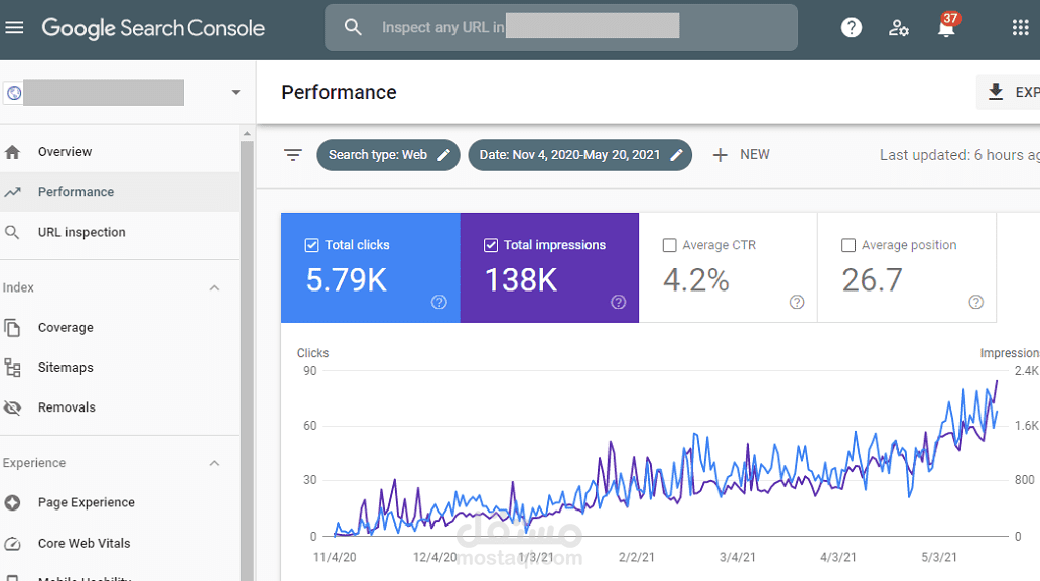Click the sidebar scroll up arrow
The width and height of the screenshot is (1040, 581).
[247, 134]
